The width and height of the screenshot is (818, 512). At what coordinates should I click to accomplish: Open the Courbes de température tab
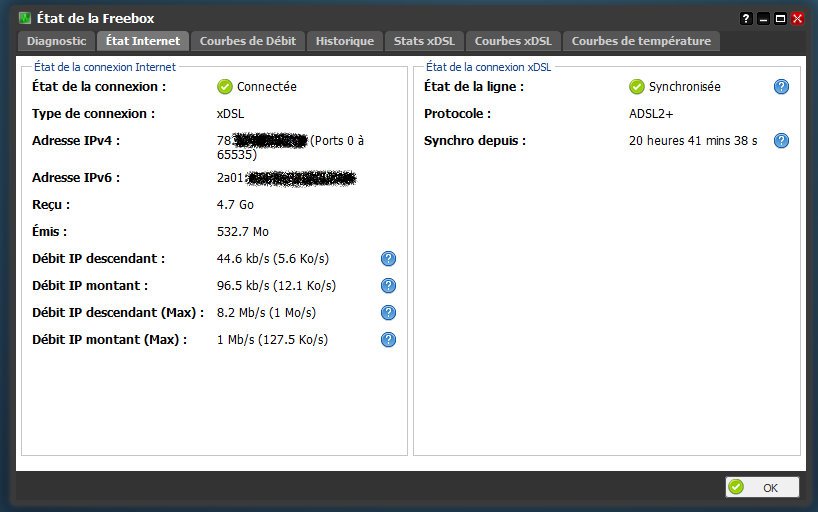tap(641, 41)
